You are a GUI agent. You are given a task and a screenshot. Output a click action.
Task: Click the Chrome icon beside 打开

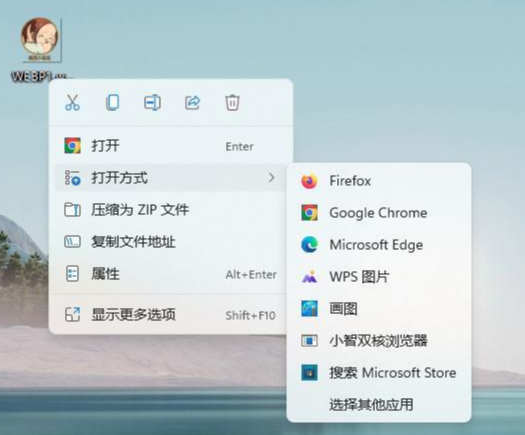coord(73,146)
